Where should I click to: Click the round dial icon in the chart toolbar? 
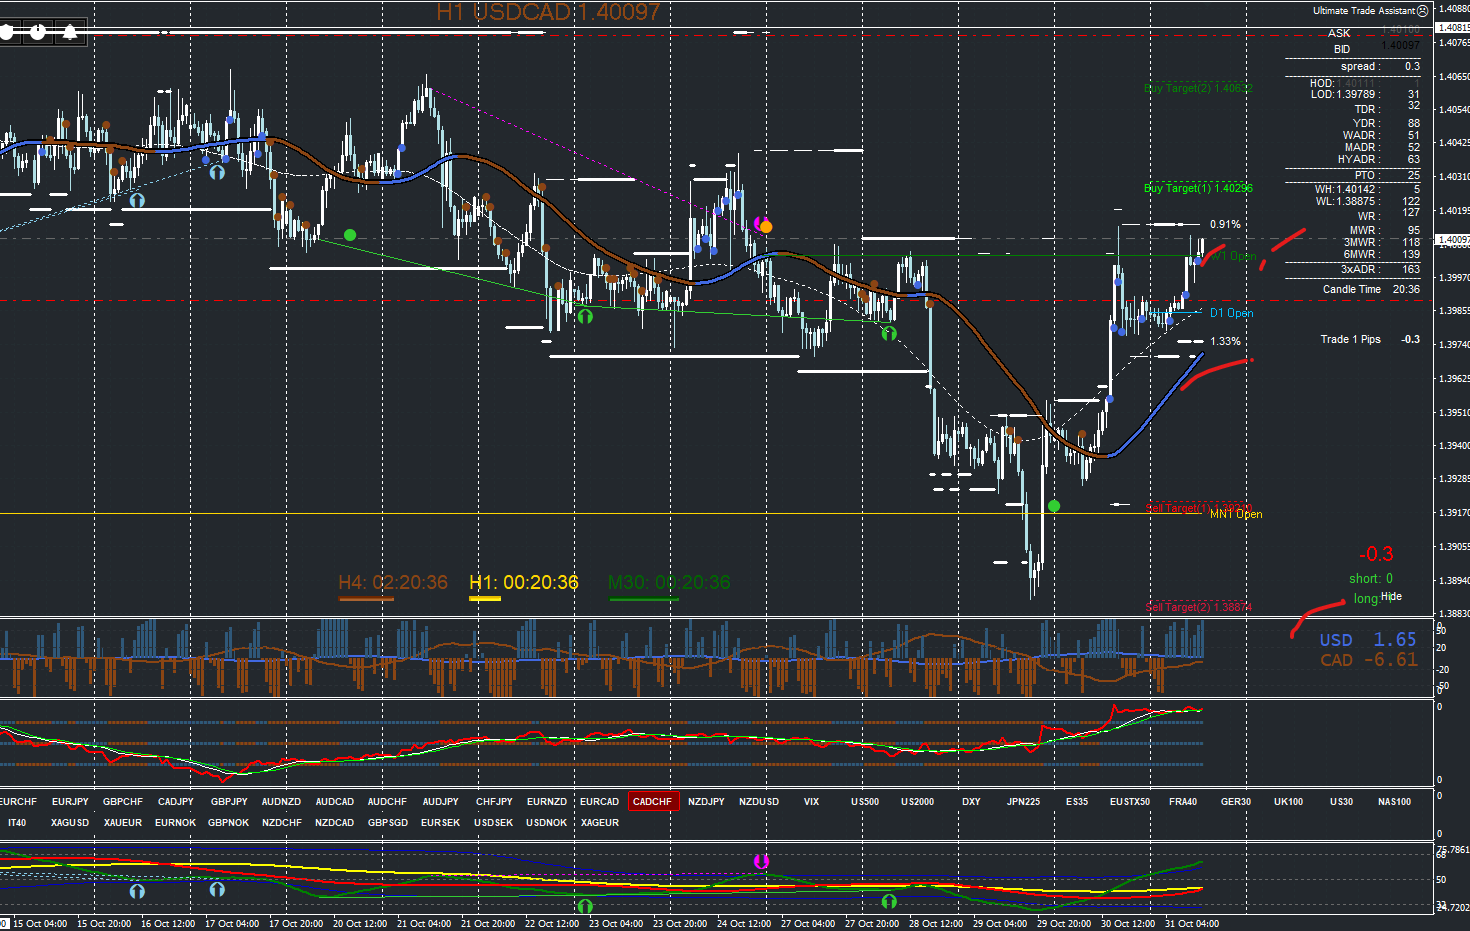point(37,32)
